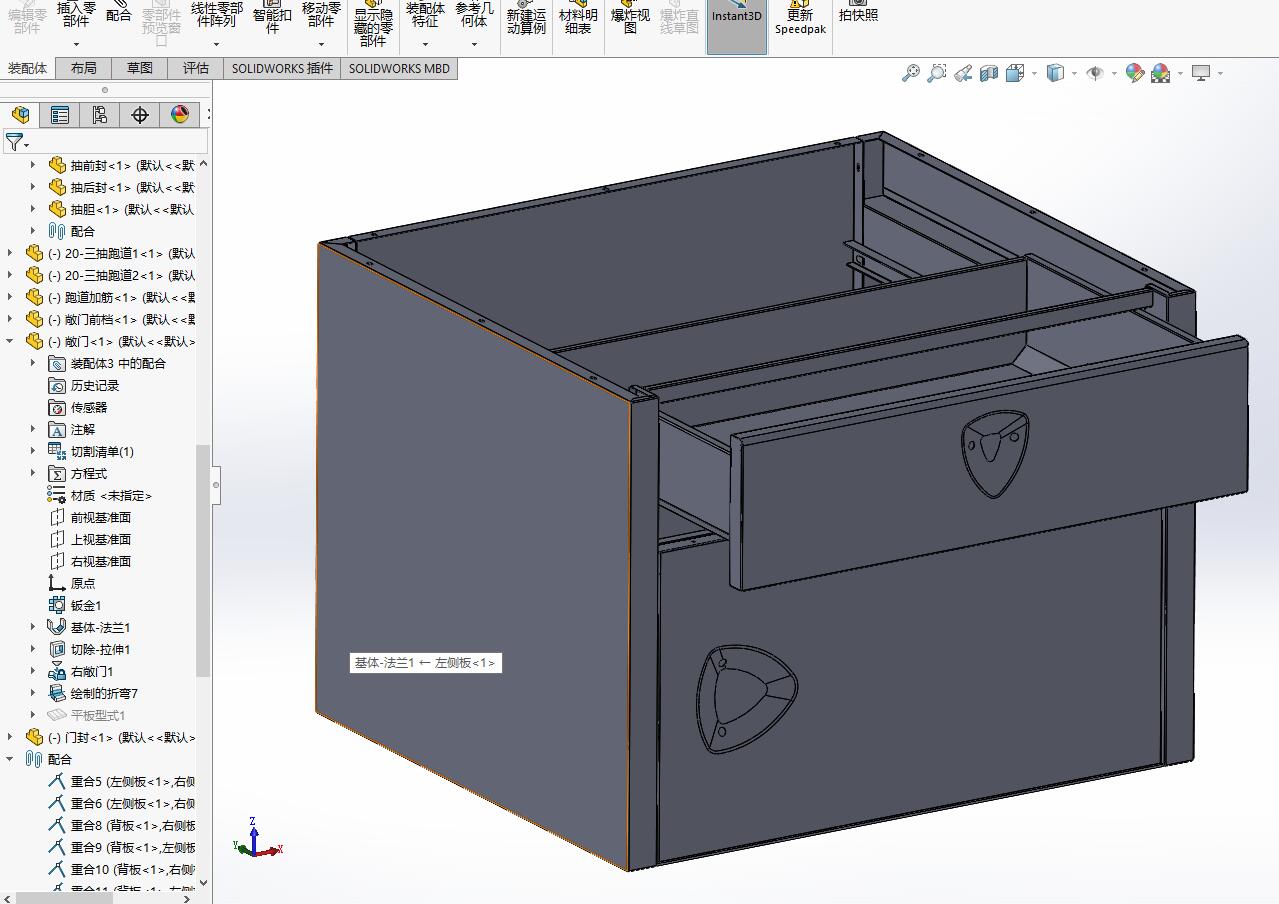Image resolution: width=1279 pixels, height=904 pixels.
Task: Select the 重合5 mate in tree
Action: [x=121, y=781]
